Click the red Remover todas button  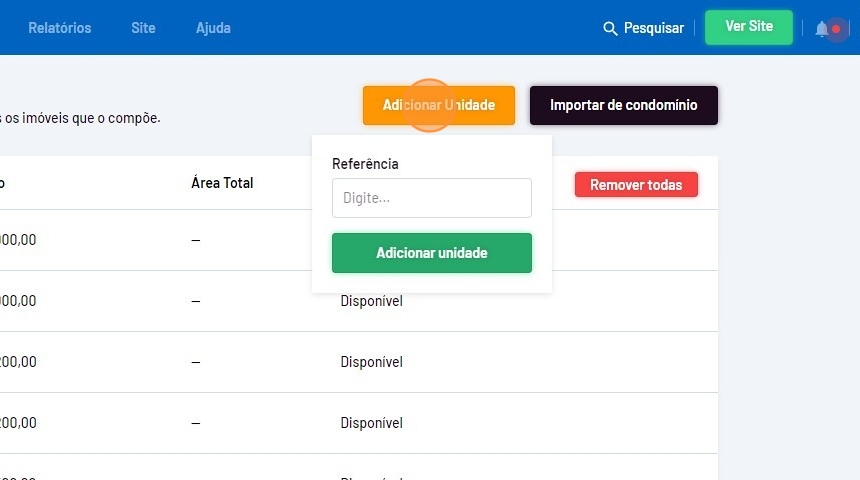(x=636, y=185)
